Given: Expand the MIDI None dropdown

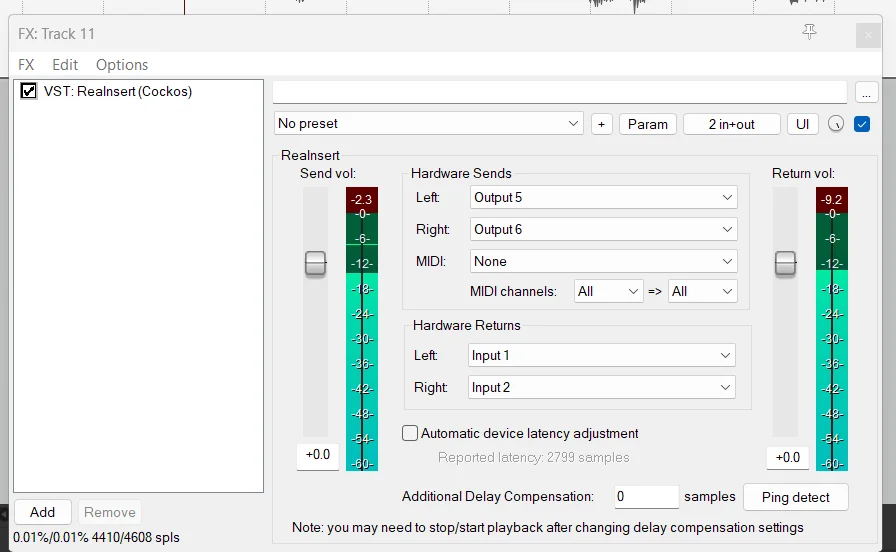Looking at the screenshot, I should [x=603, y=261].
